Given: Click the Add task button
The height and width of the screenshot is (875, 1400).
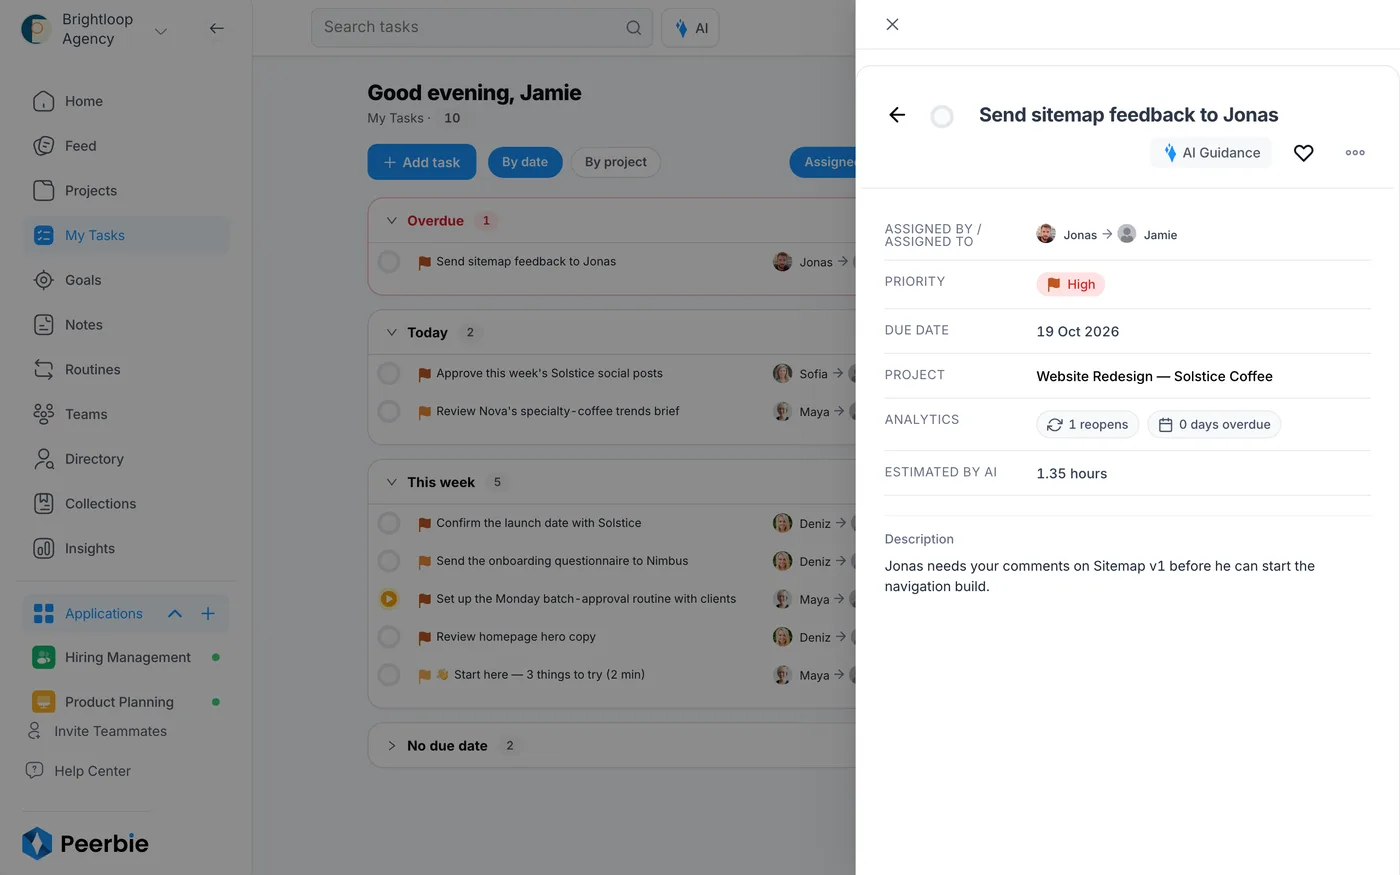Looking at the screenshot, I should [x=421, y=162].
